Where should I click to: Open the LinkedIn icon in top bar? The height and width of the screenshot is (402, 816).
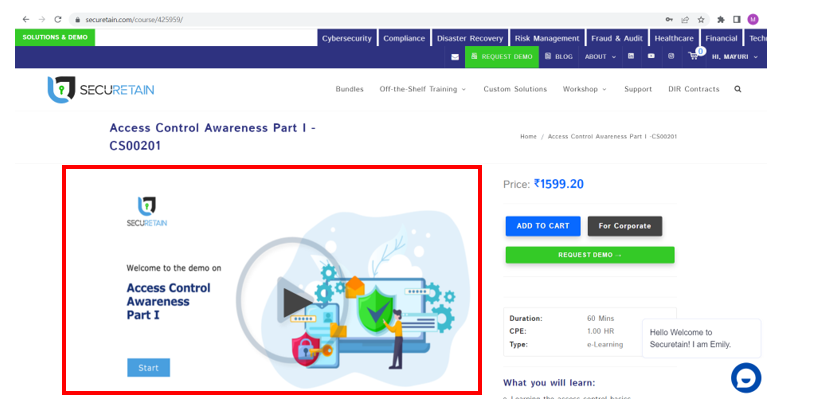(631, 56)
